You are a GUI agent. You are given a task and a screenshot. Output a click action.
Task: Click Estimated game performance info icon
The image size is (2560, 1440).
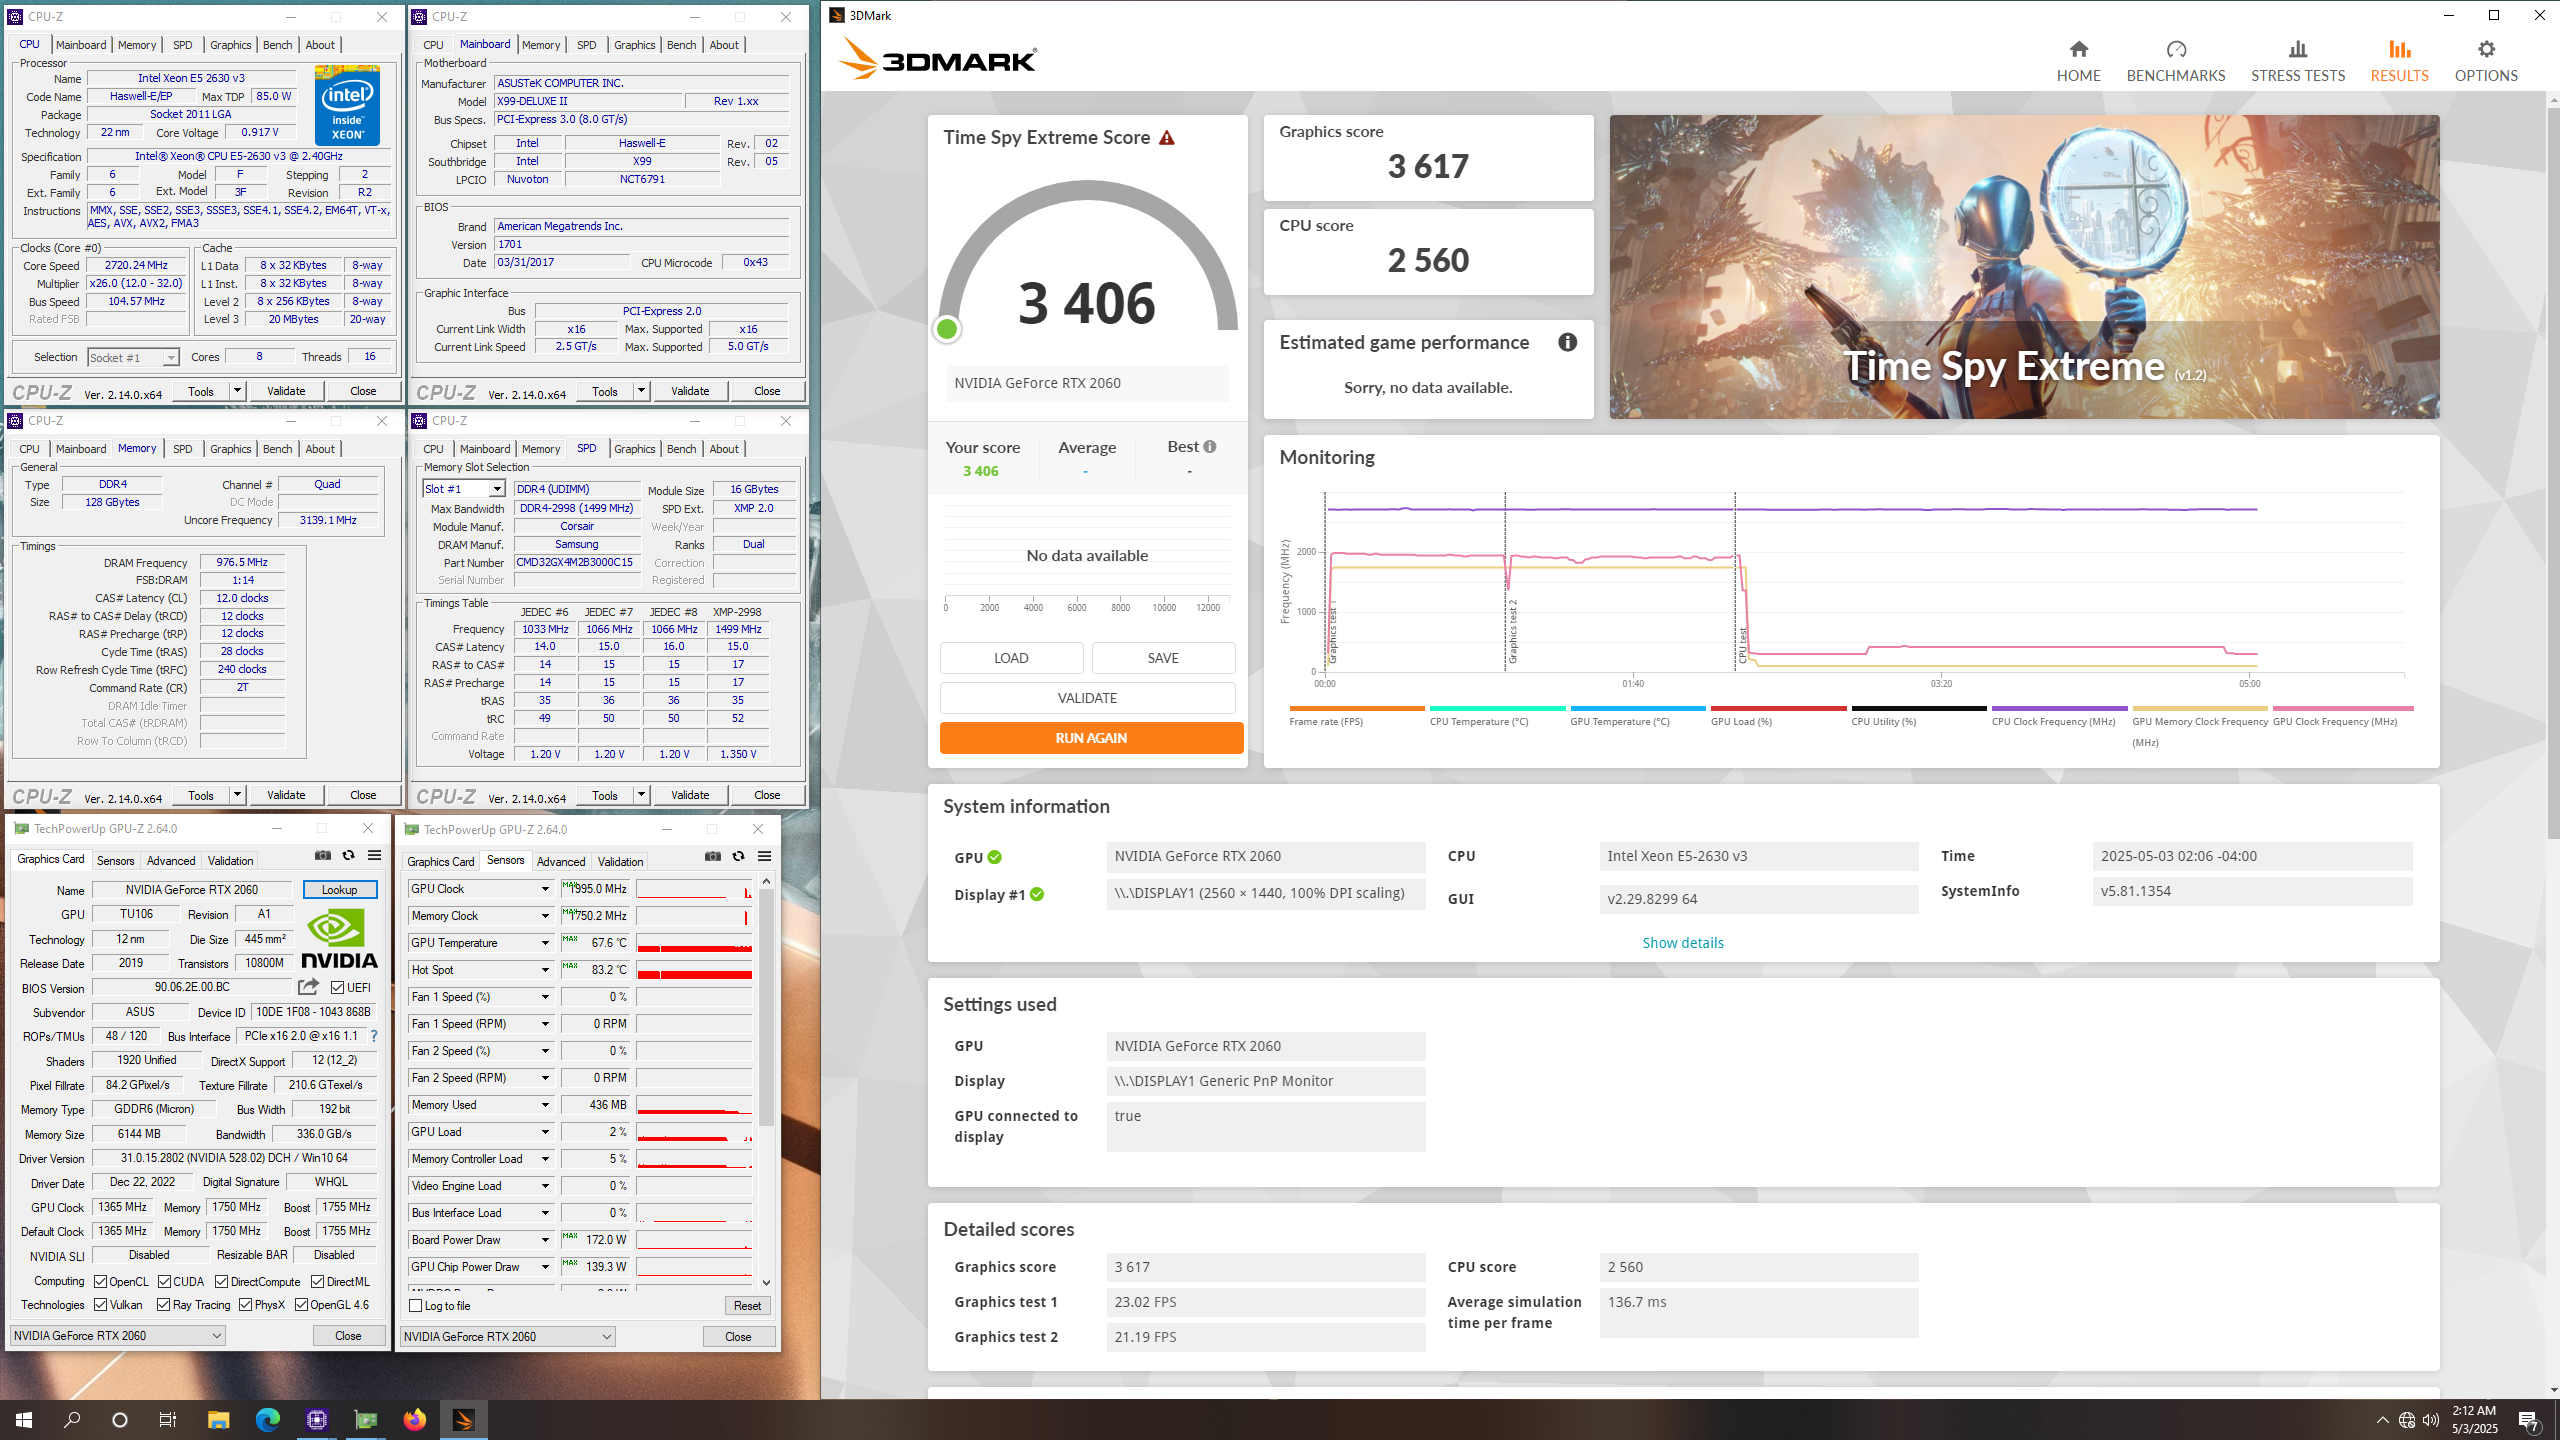pos(1567,342)
